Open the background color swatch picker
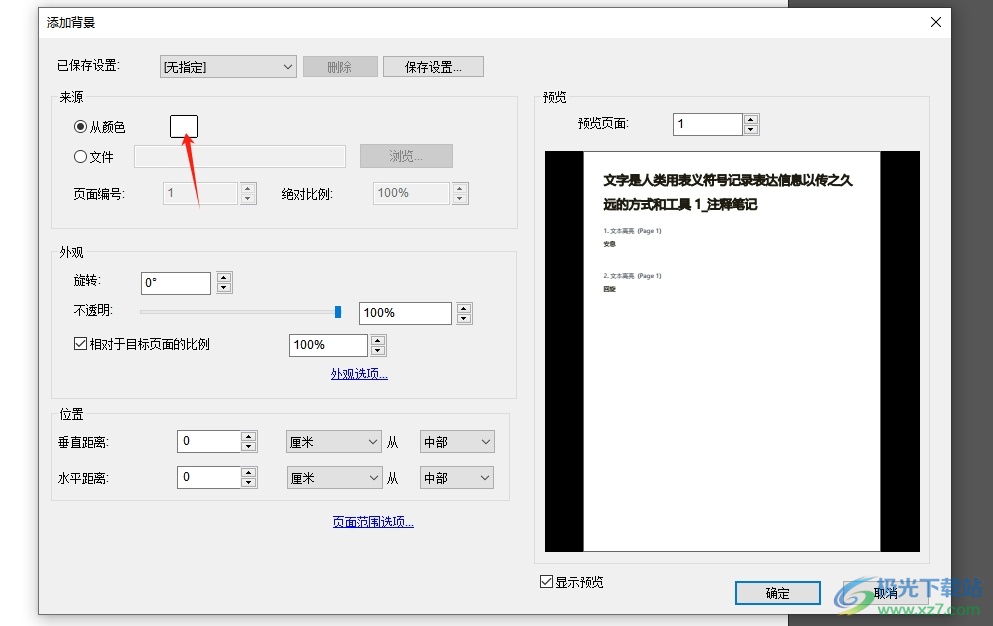Screen dimensions: 993x626 [x=184, y=126]
